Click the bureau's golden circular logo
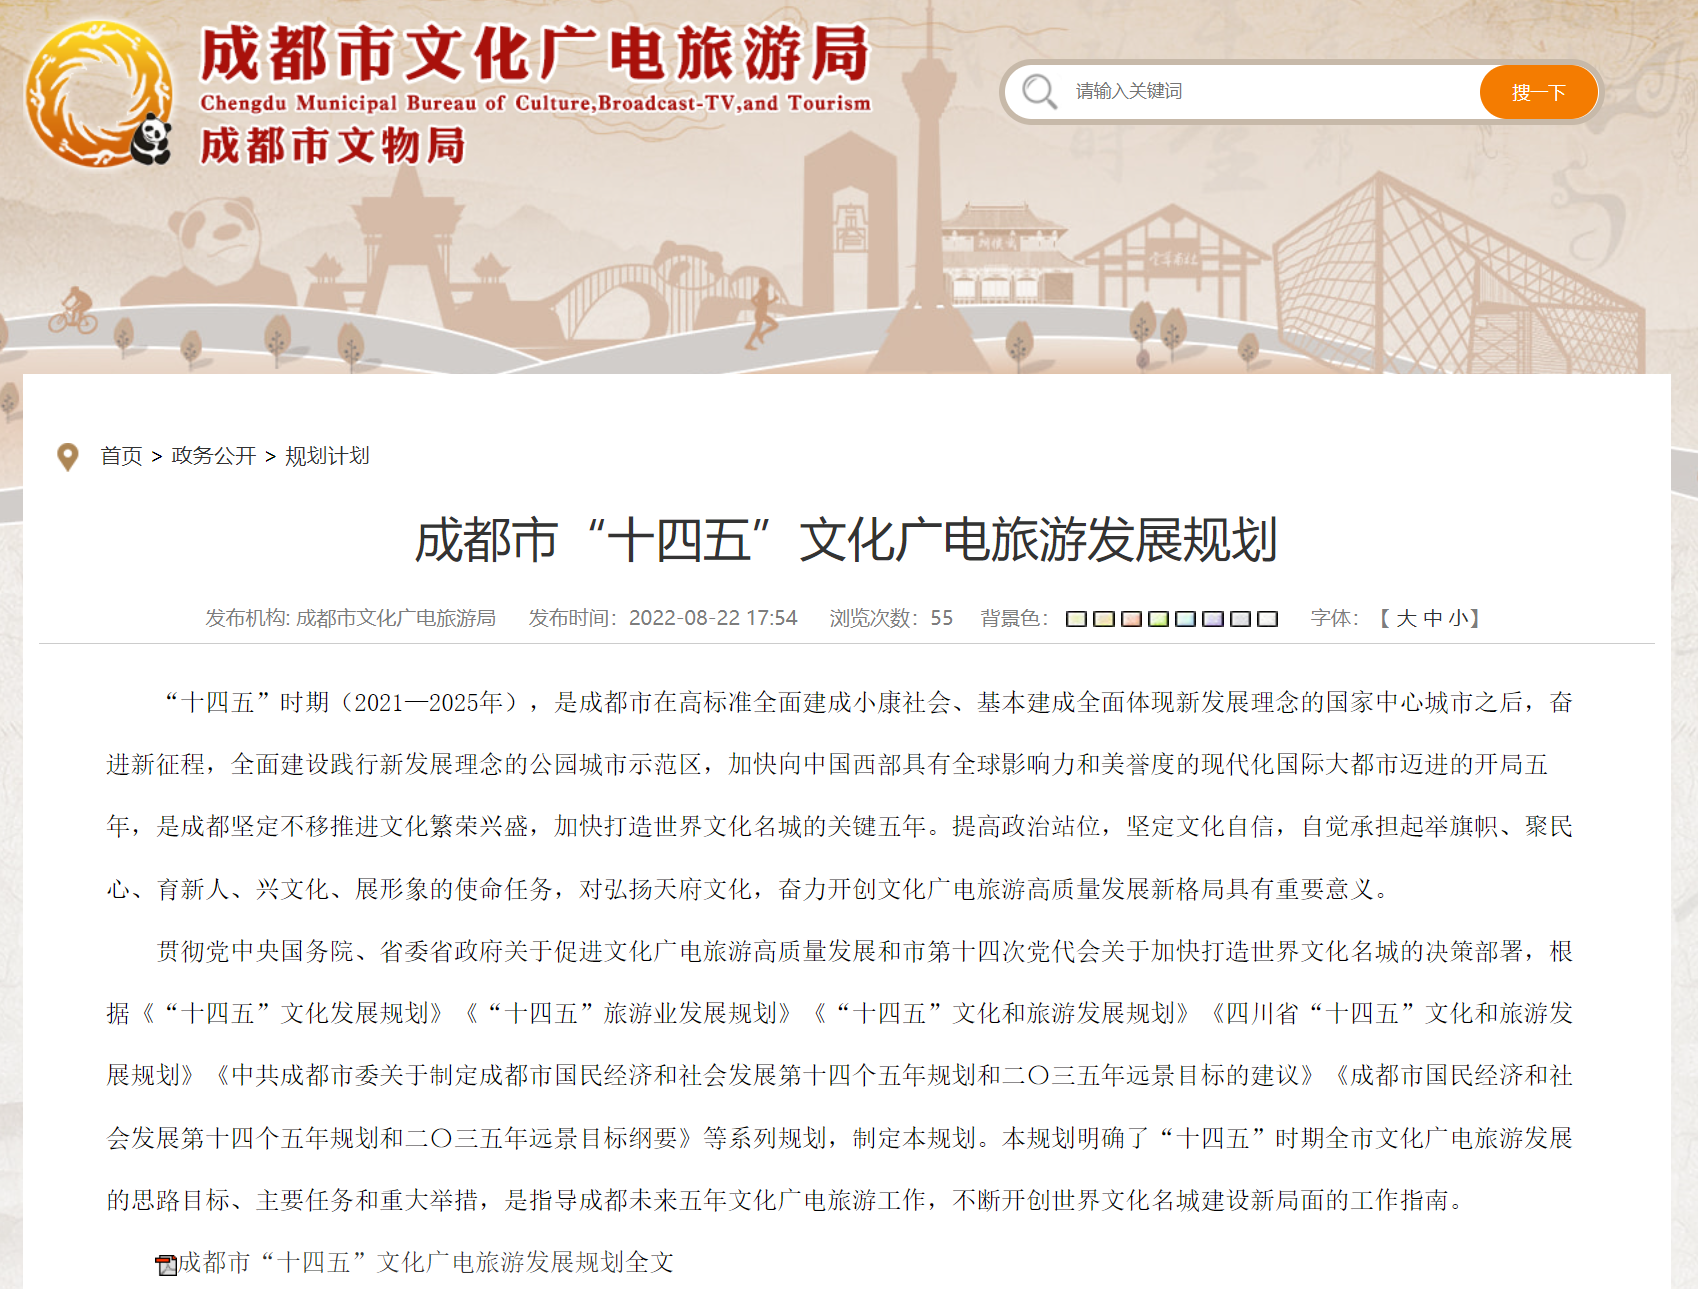This screenshot has height=1289, width=1698. 98,95
